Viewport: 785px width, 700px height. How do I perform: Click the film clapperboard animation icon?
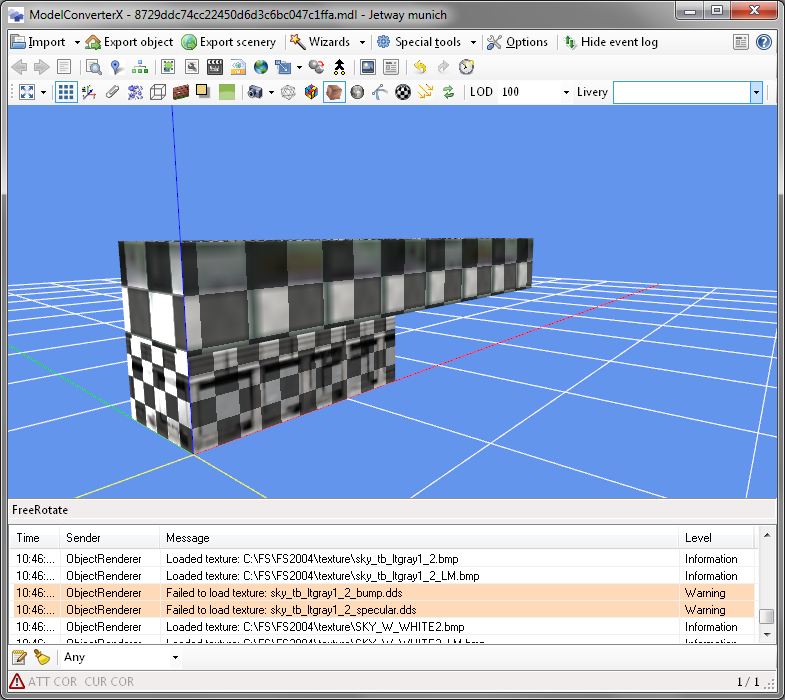tap(214, 67)
